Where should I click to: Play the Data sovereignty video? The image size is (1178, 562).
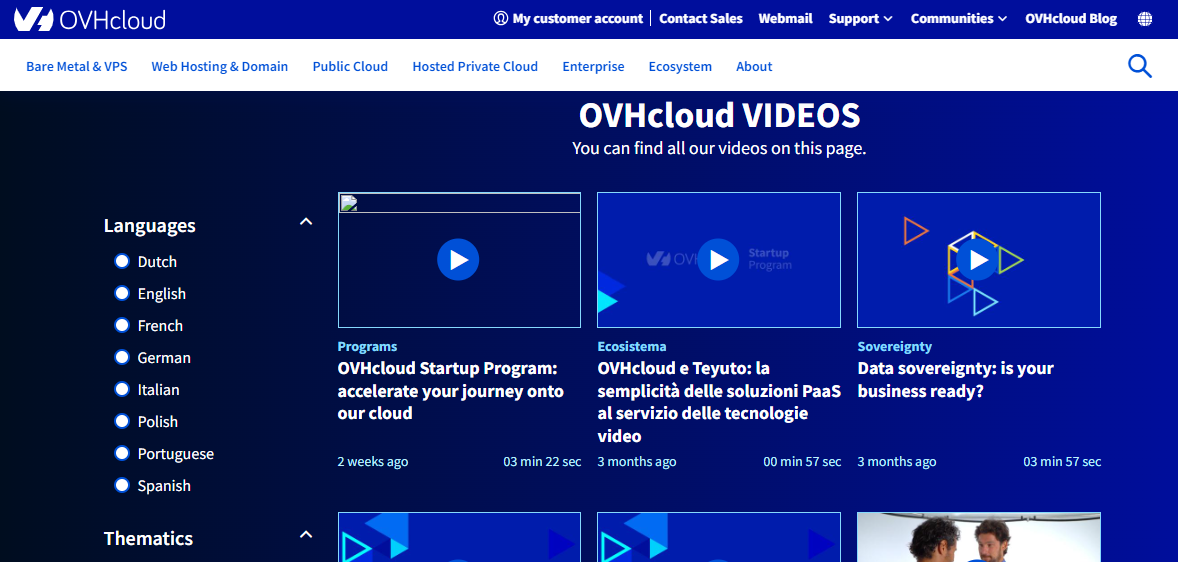click(978, 260)
